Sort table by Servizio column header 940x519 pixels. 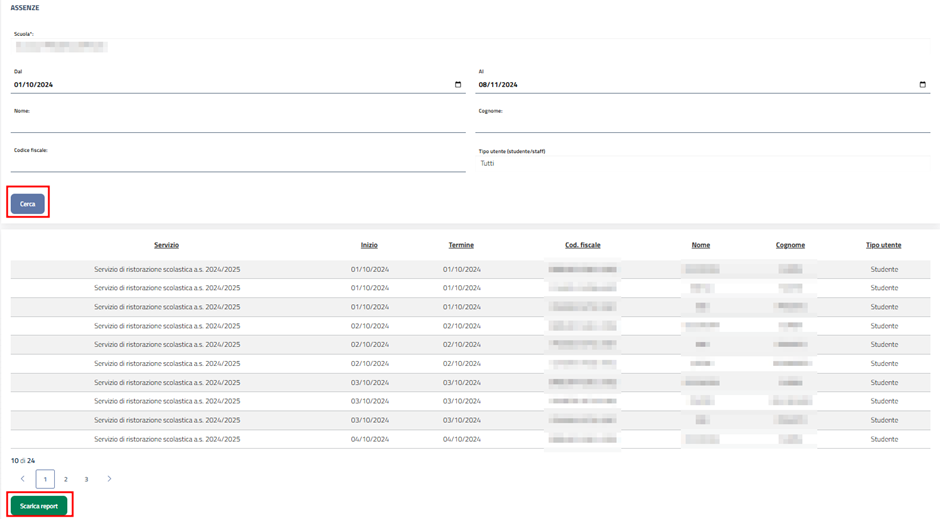pos(166,245)
